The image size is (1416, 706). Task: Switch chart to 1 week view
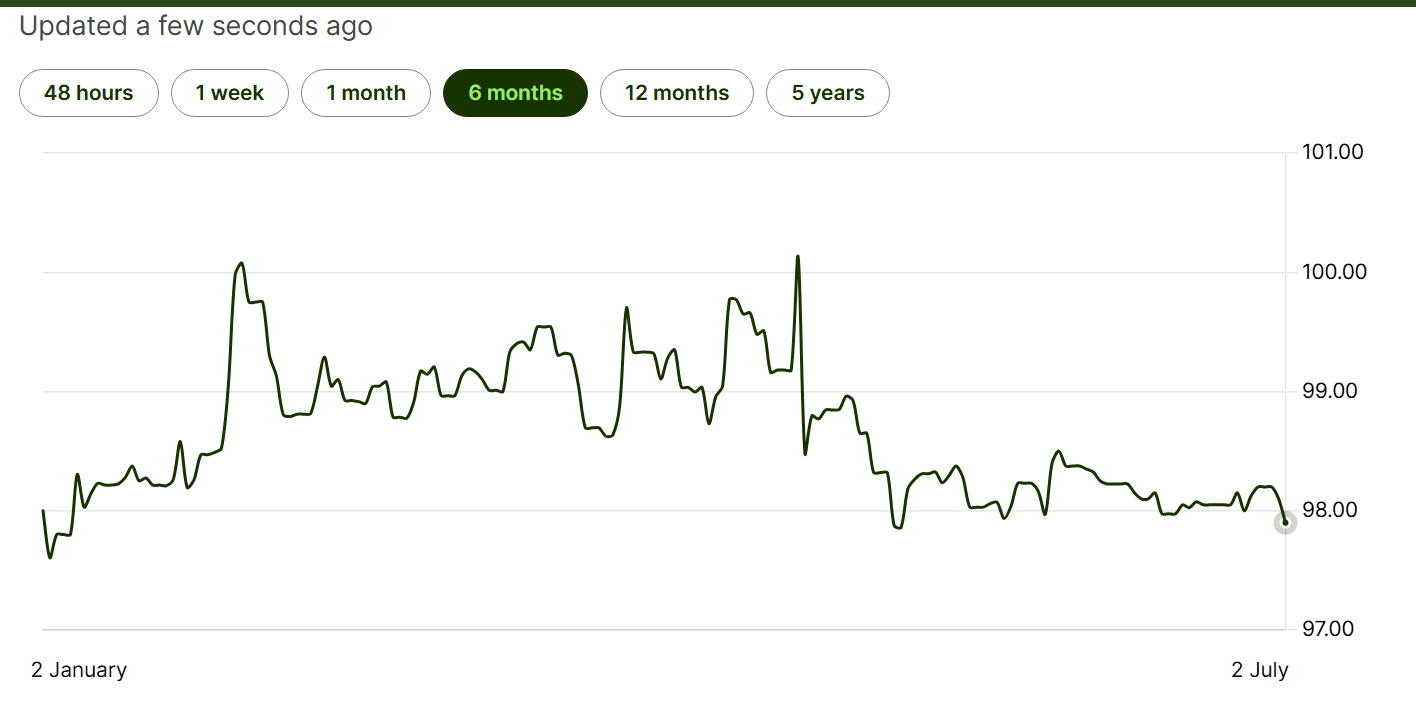pos(230,93)
